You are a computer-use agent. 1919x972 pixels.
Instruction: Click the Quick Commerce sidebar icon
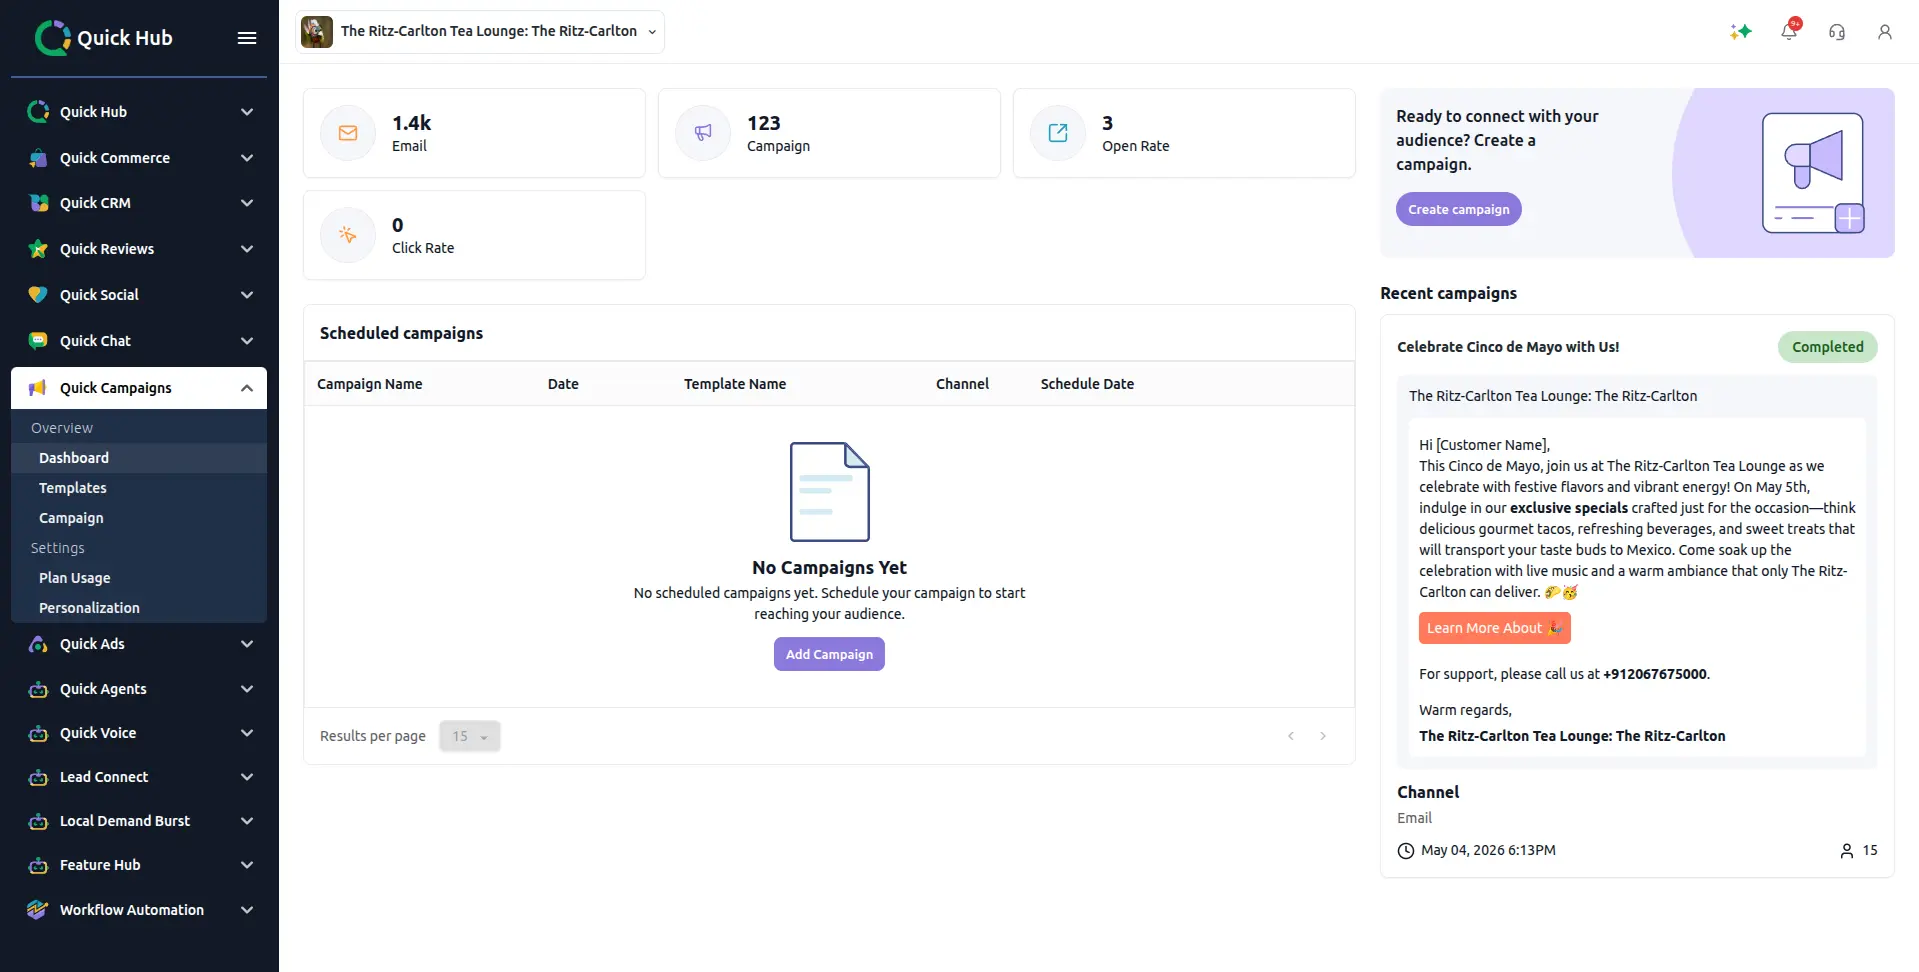pyautogui.click(x=38, y=158)
